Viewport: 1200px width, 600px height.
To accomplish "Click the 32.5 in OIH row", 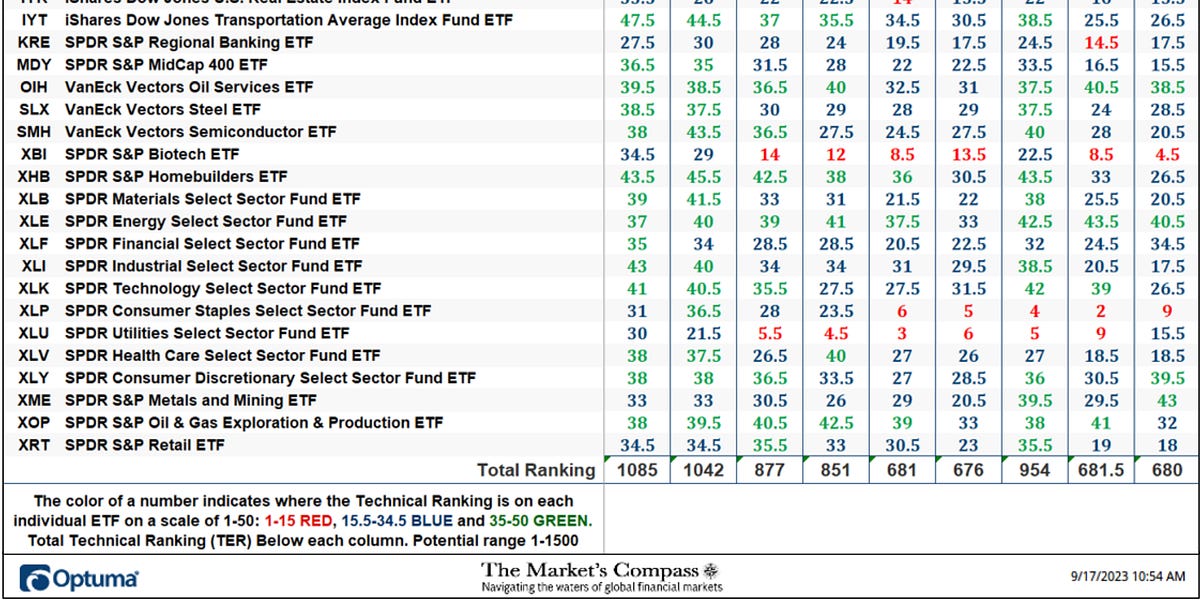I will tap(901, 87).
